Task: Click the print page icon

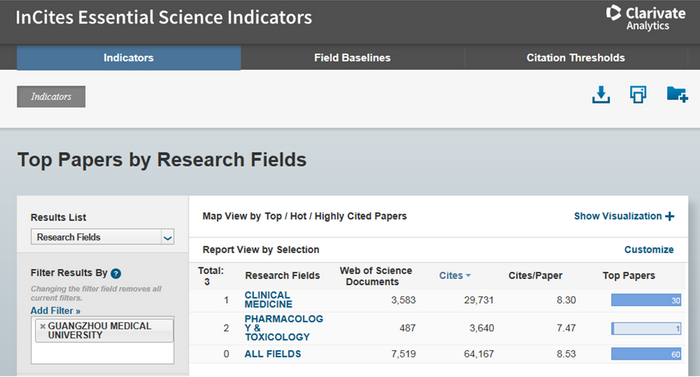Action: [638, 95]
